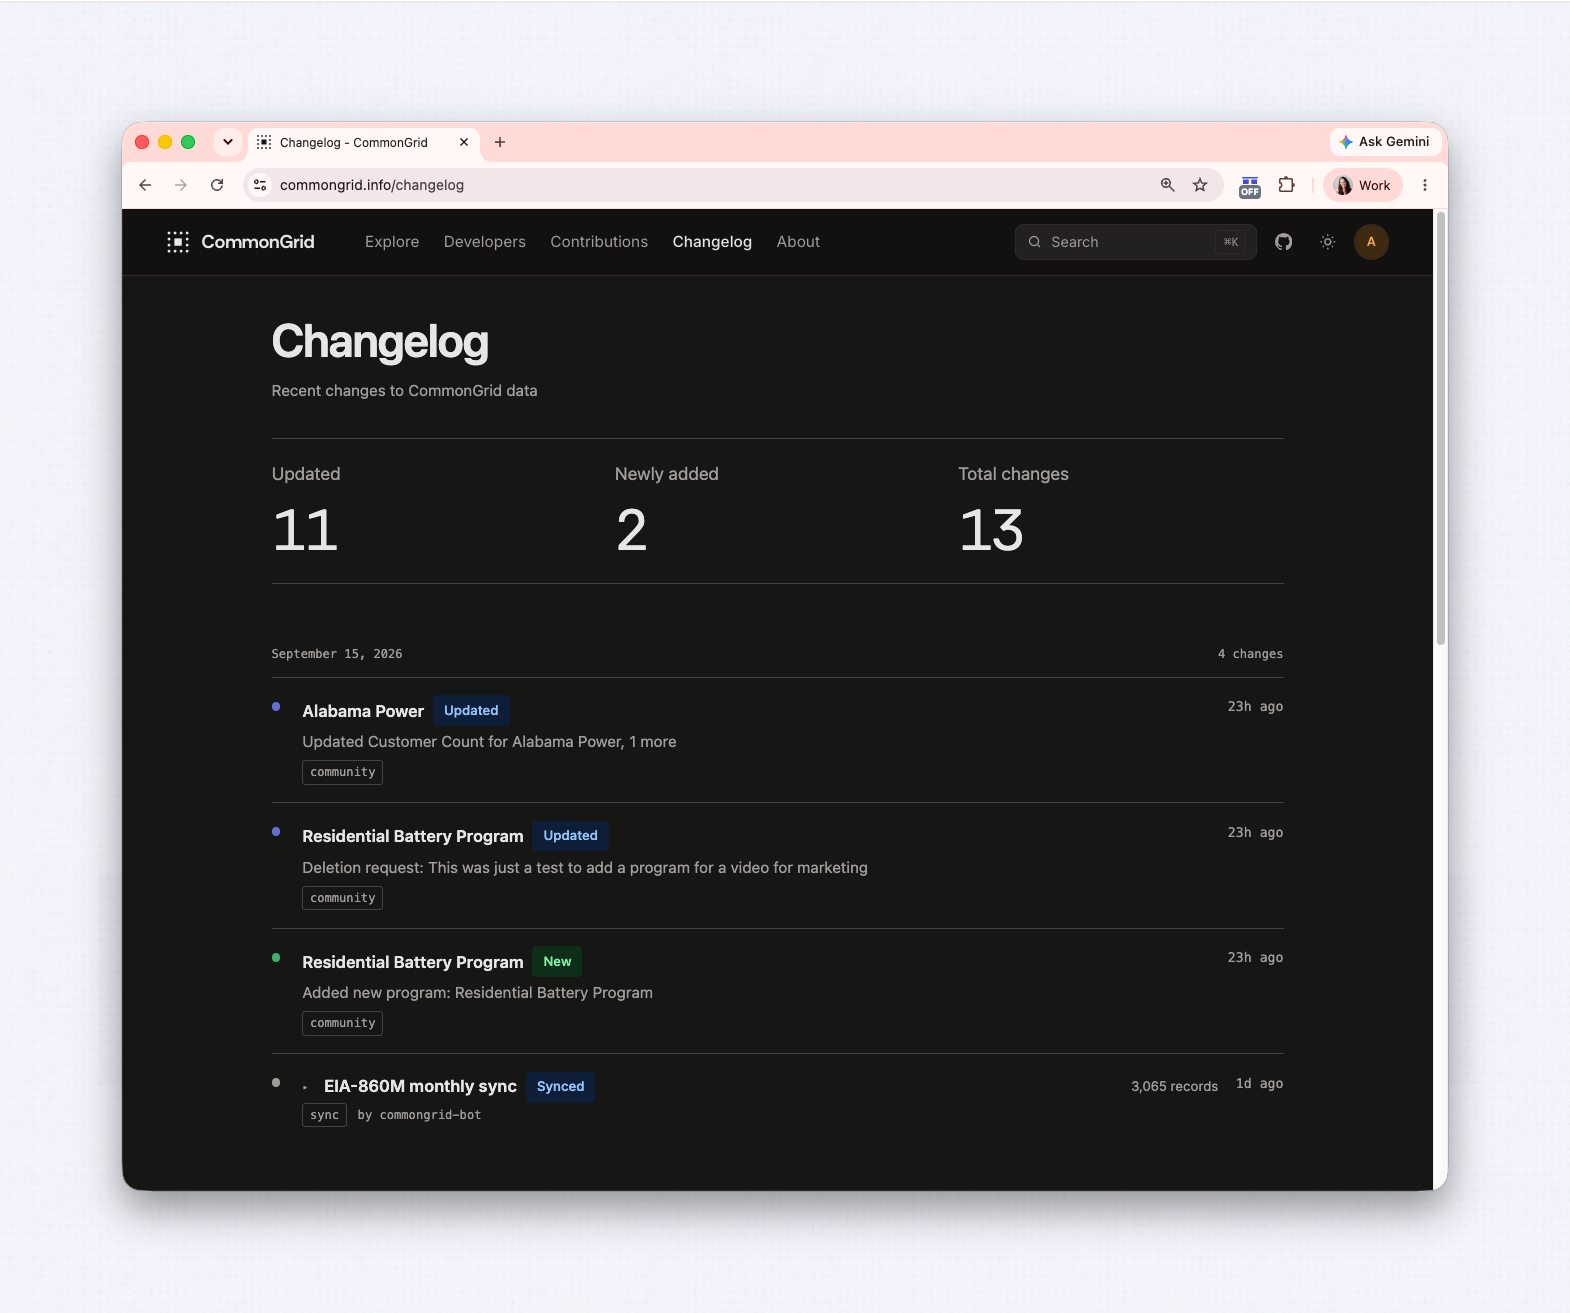The width and height of the screenshot is (1570, 1313).
Task: Open the Contributions nav item
Action: pyautogui.click(x=599, y=242)
